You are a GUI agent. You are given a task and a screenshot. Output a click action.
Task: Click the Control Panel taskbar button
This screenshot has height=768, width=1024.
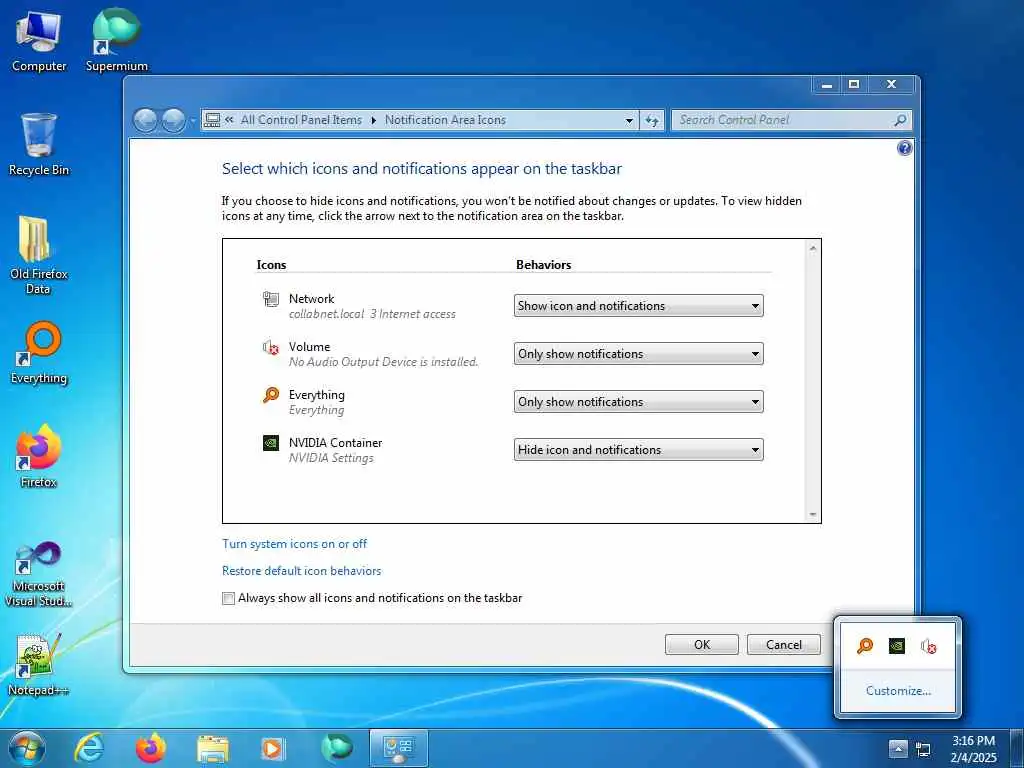tap(398, 748)
